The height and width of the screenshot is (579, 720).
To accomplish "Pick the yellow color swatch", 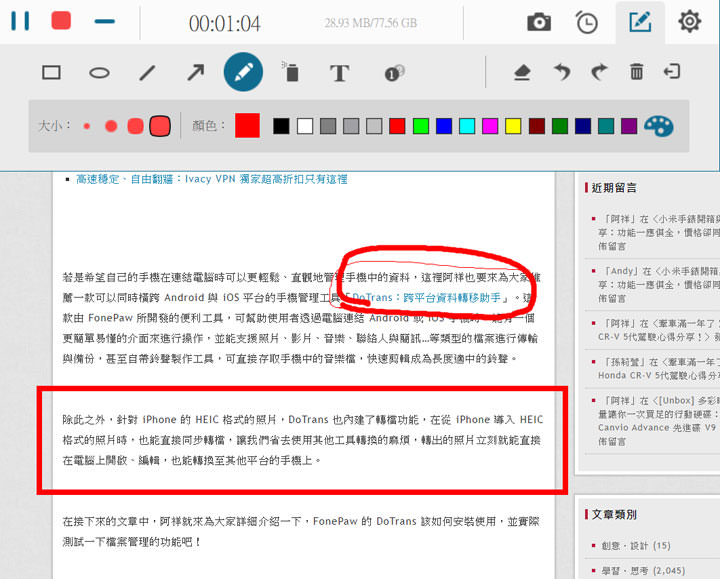I will (513, 126).
